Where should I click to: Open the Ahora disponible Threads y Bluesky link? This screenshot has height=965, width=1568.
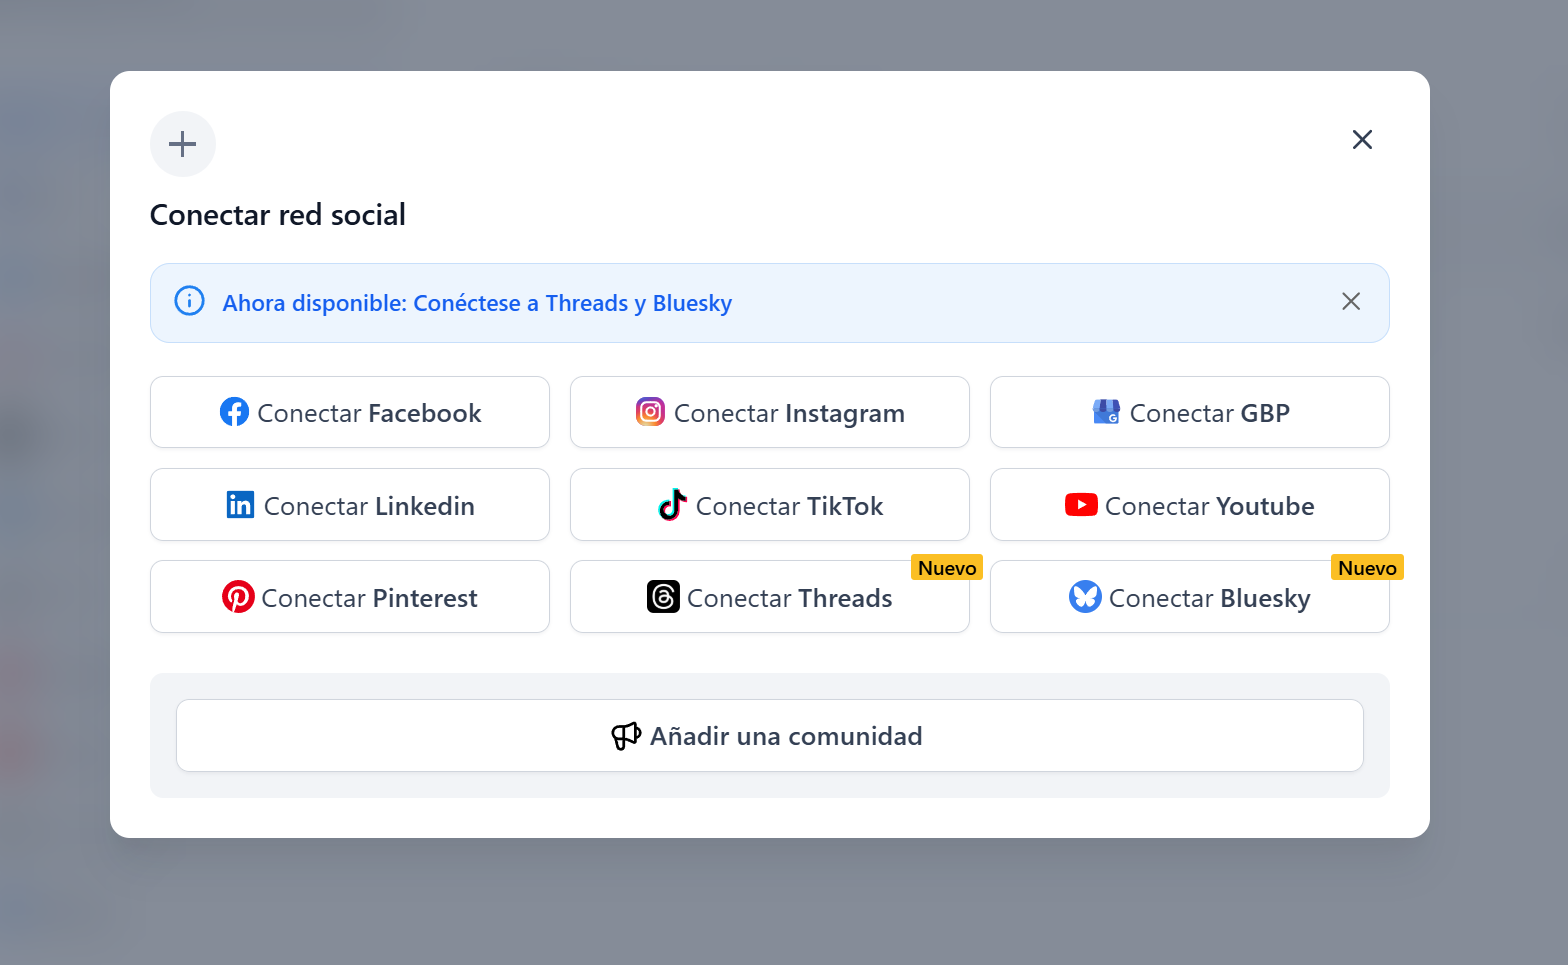477,303
